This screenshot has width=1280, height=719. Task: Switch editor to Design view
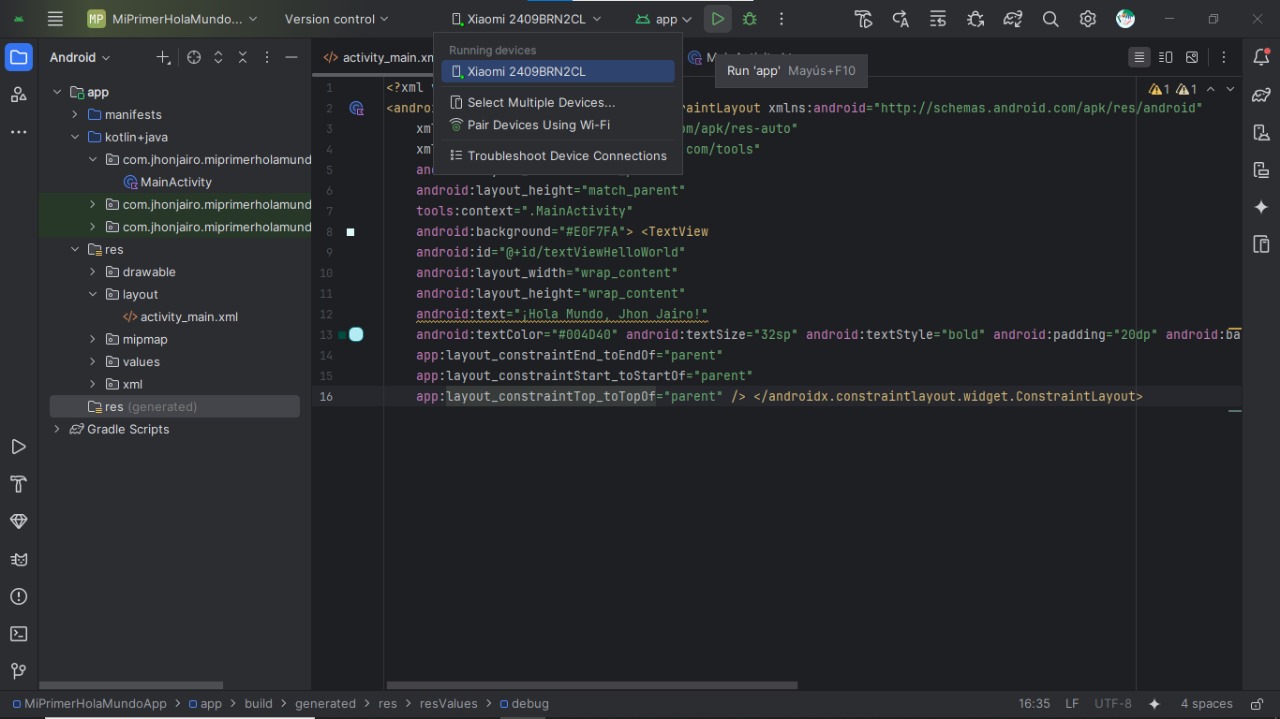pyautogui.click(x=1191, y=57)
